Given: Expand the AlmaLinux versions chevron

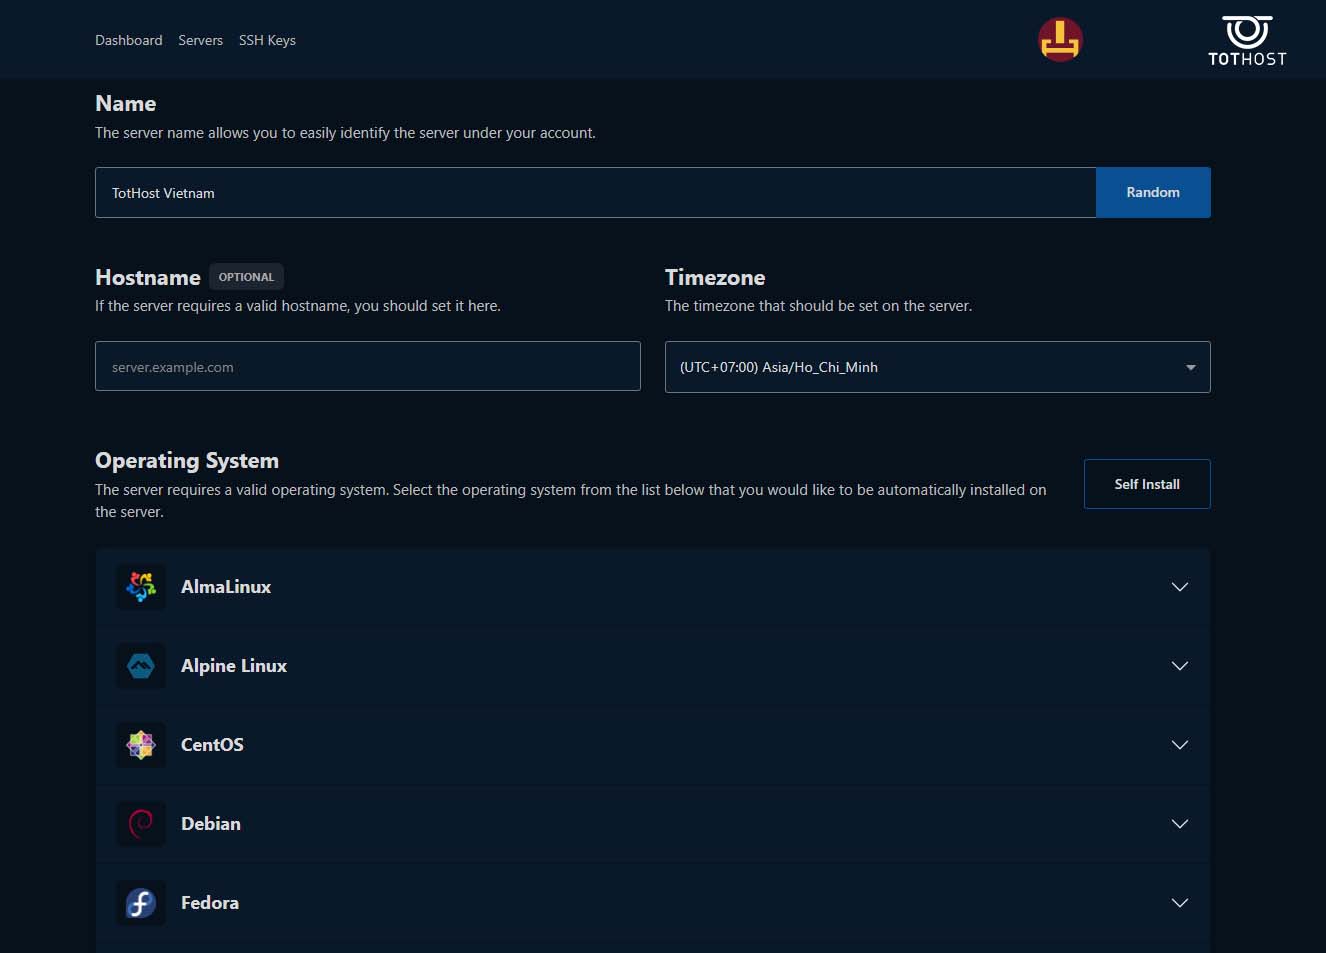Looking at the screenshot, I should tap(1180, 587).
